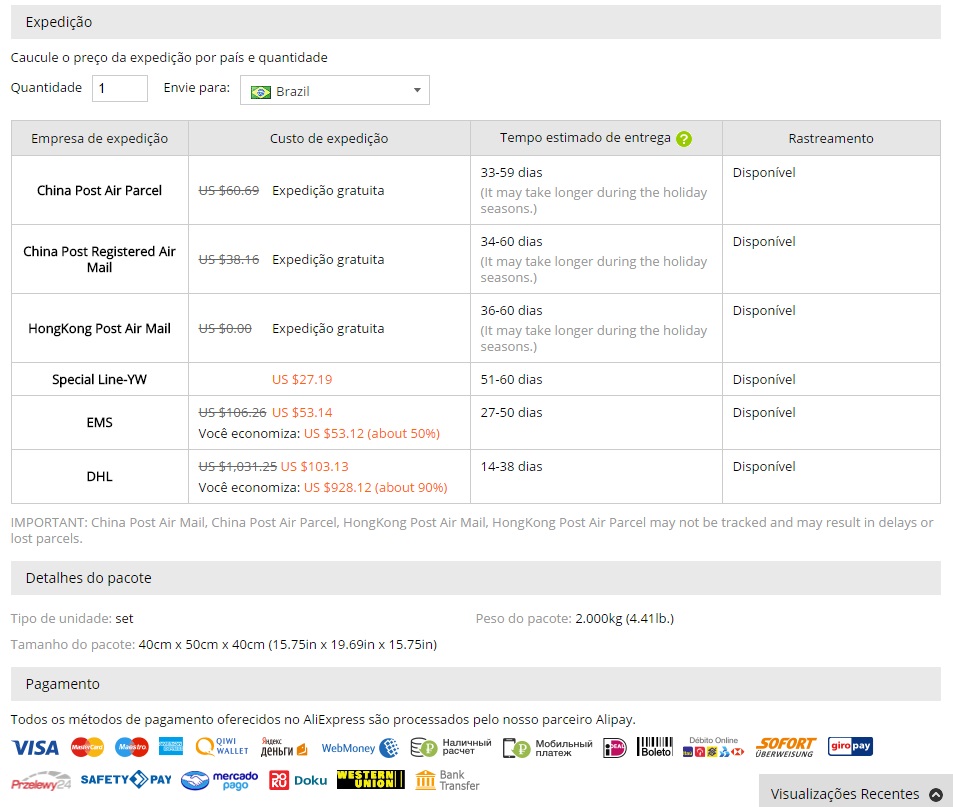Choose the QIWI Wallet payment icon
The image size is (953, 807).
(x=221, y=747)
